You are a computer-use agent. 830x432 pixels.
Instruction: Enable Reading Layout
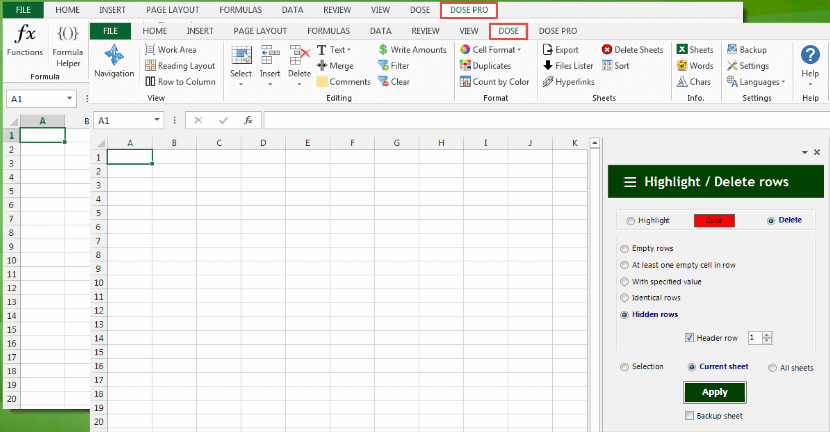point(180,66)
